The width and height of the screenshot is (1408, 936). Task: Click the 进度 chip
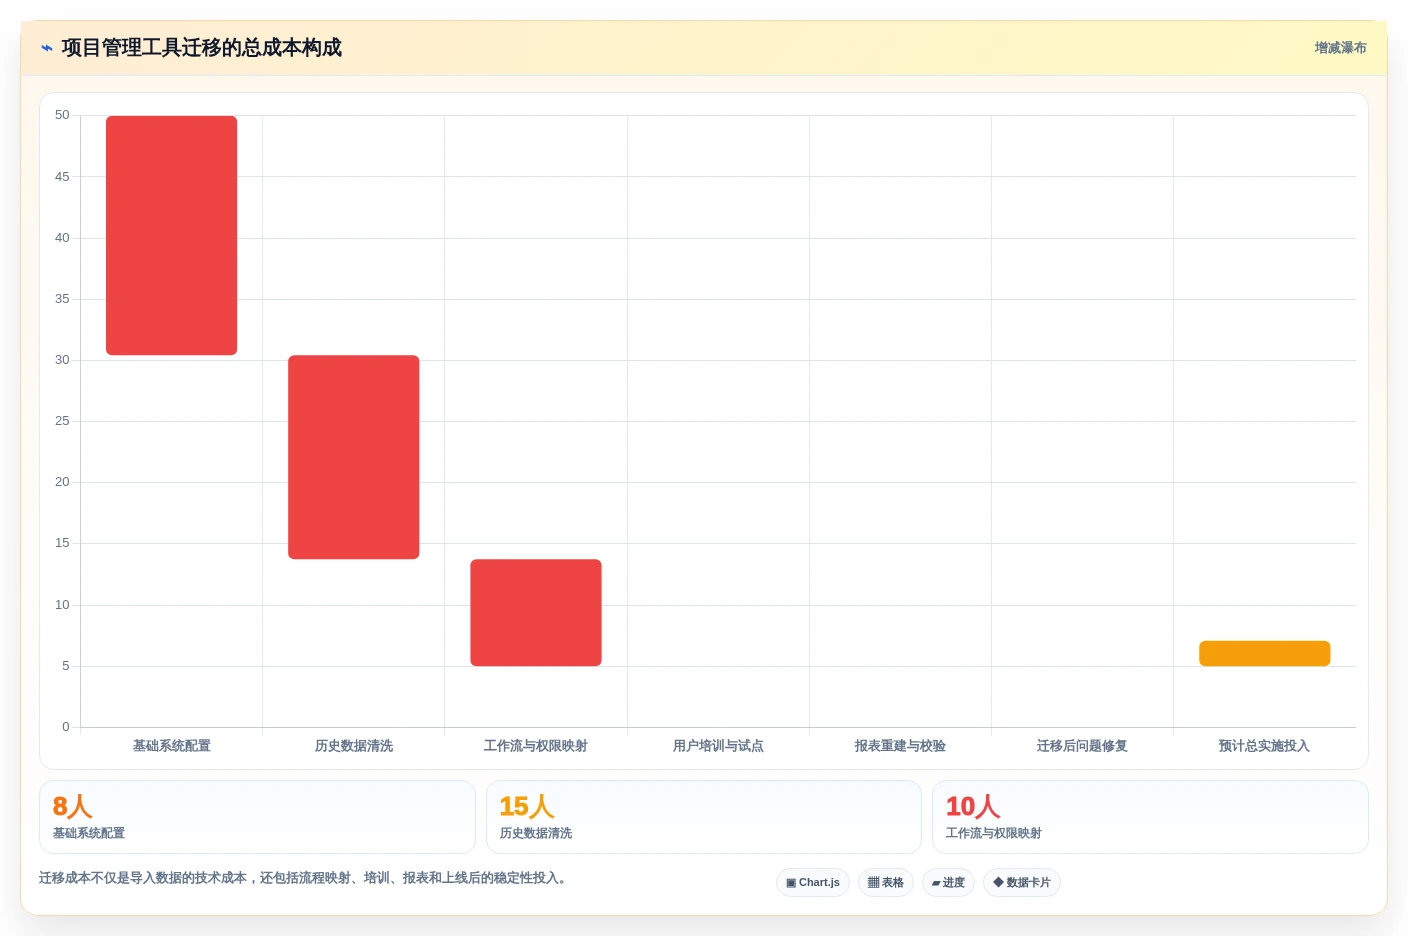948,882
